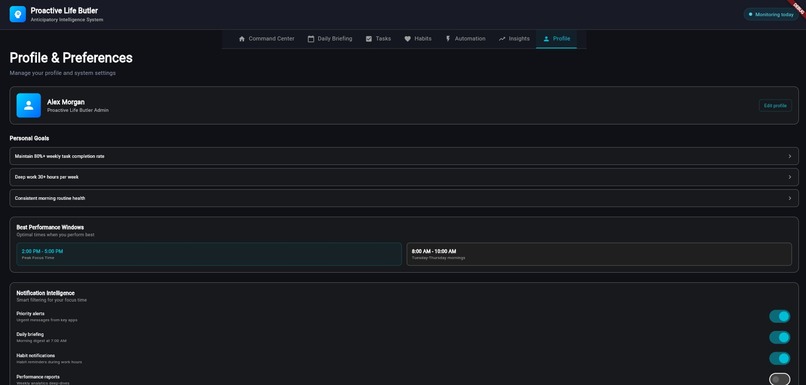Image resolution: width=806 pixels, height=385 pixels.
Task: Select the Automation tab
Action: (465, 39)
